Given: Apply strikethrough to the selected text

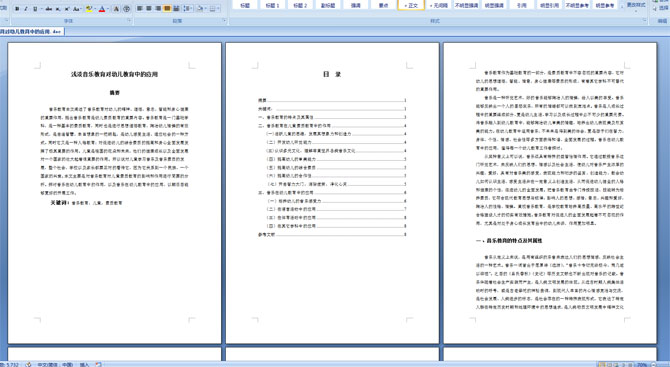Looking at the screenshot, I should (49, 9).
